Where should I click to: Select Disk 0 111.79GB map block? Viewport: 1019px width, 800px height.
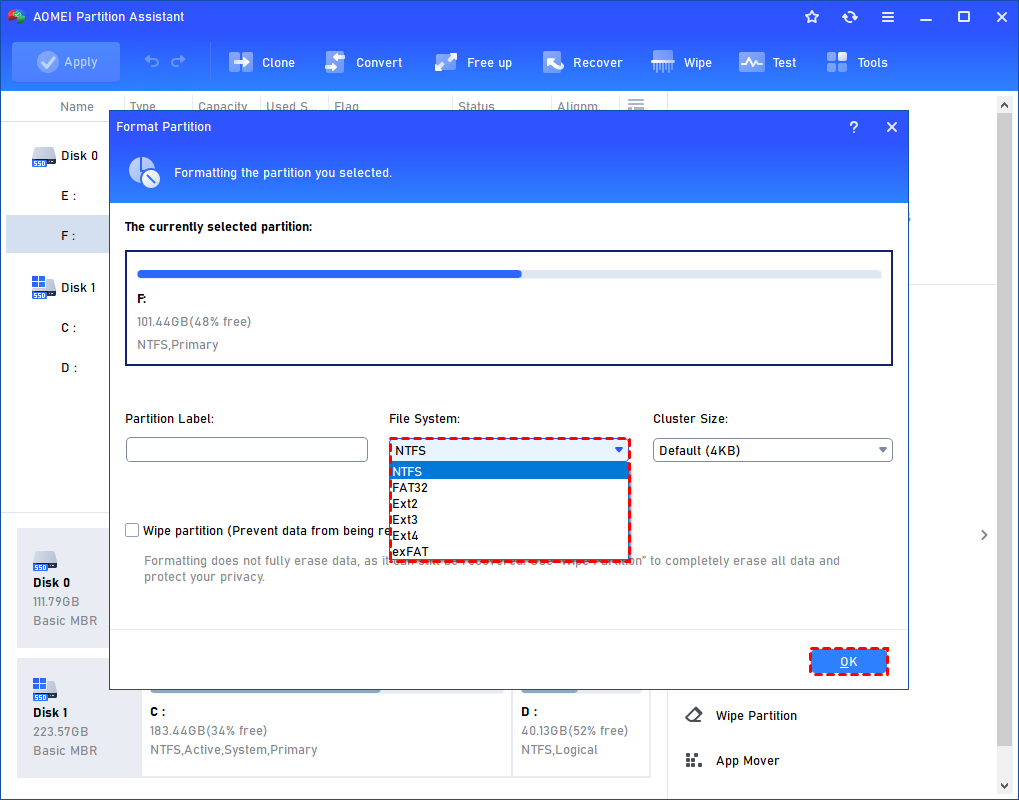point(63,587)
